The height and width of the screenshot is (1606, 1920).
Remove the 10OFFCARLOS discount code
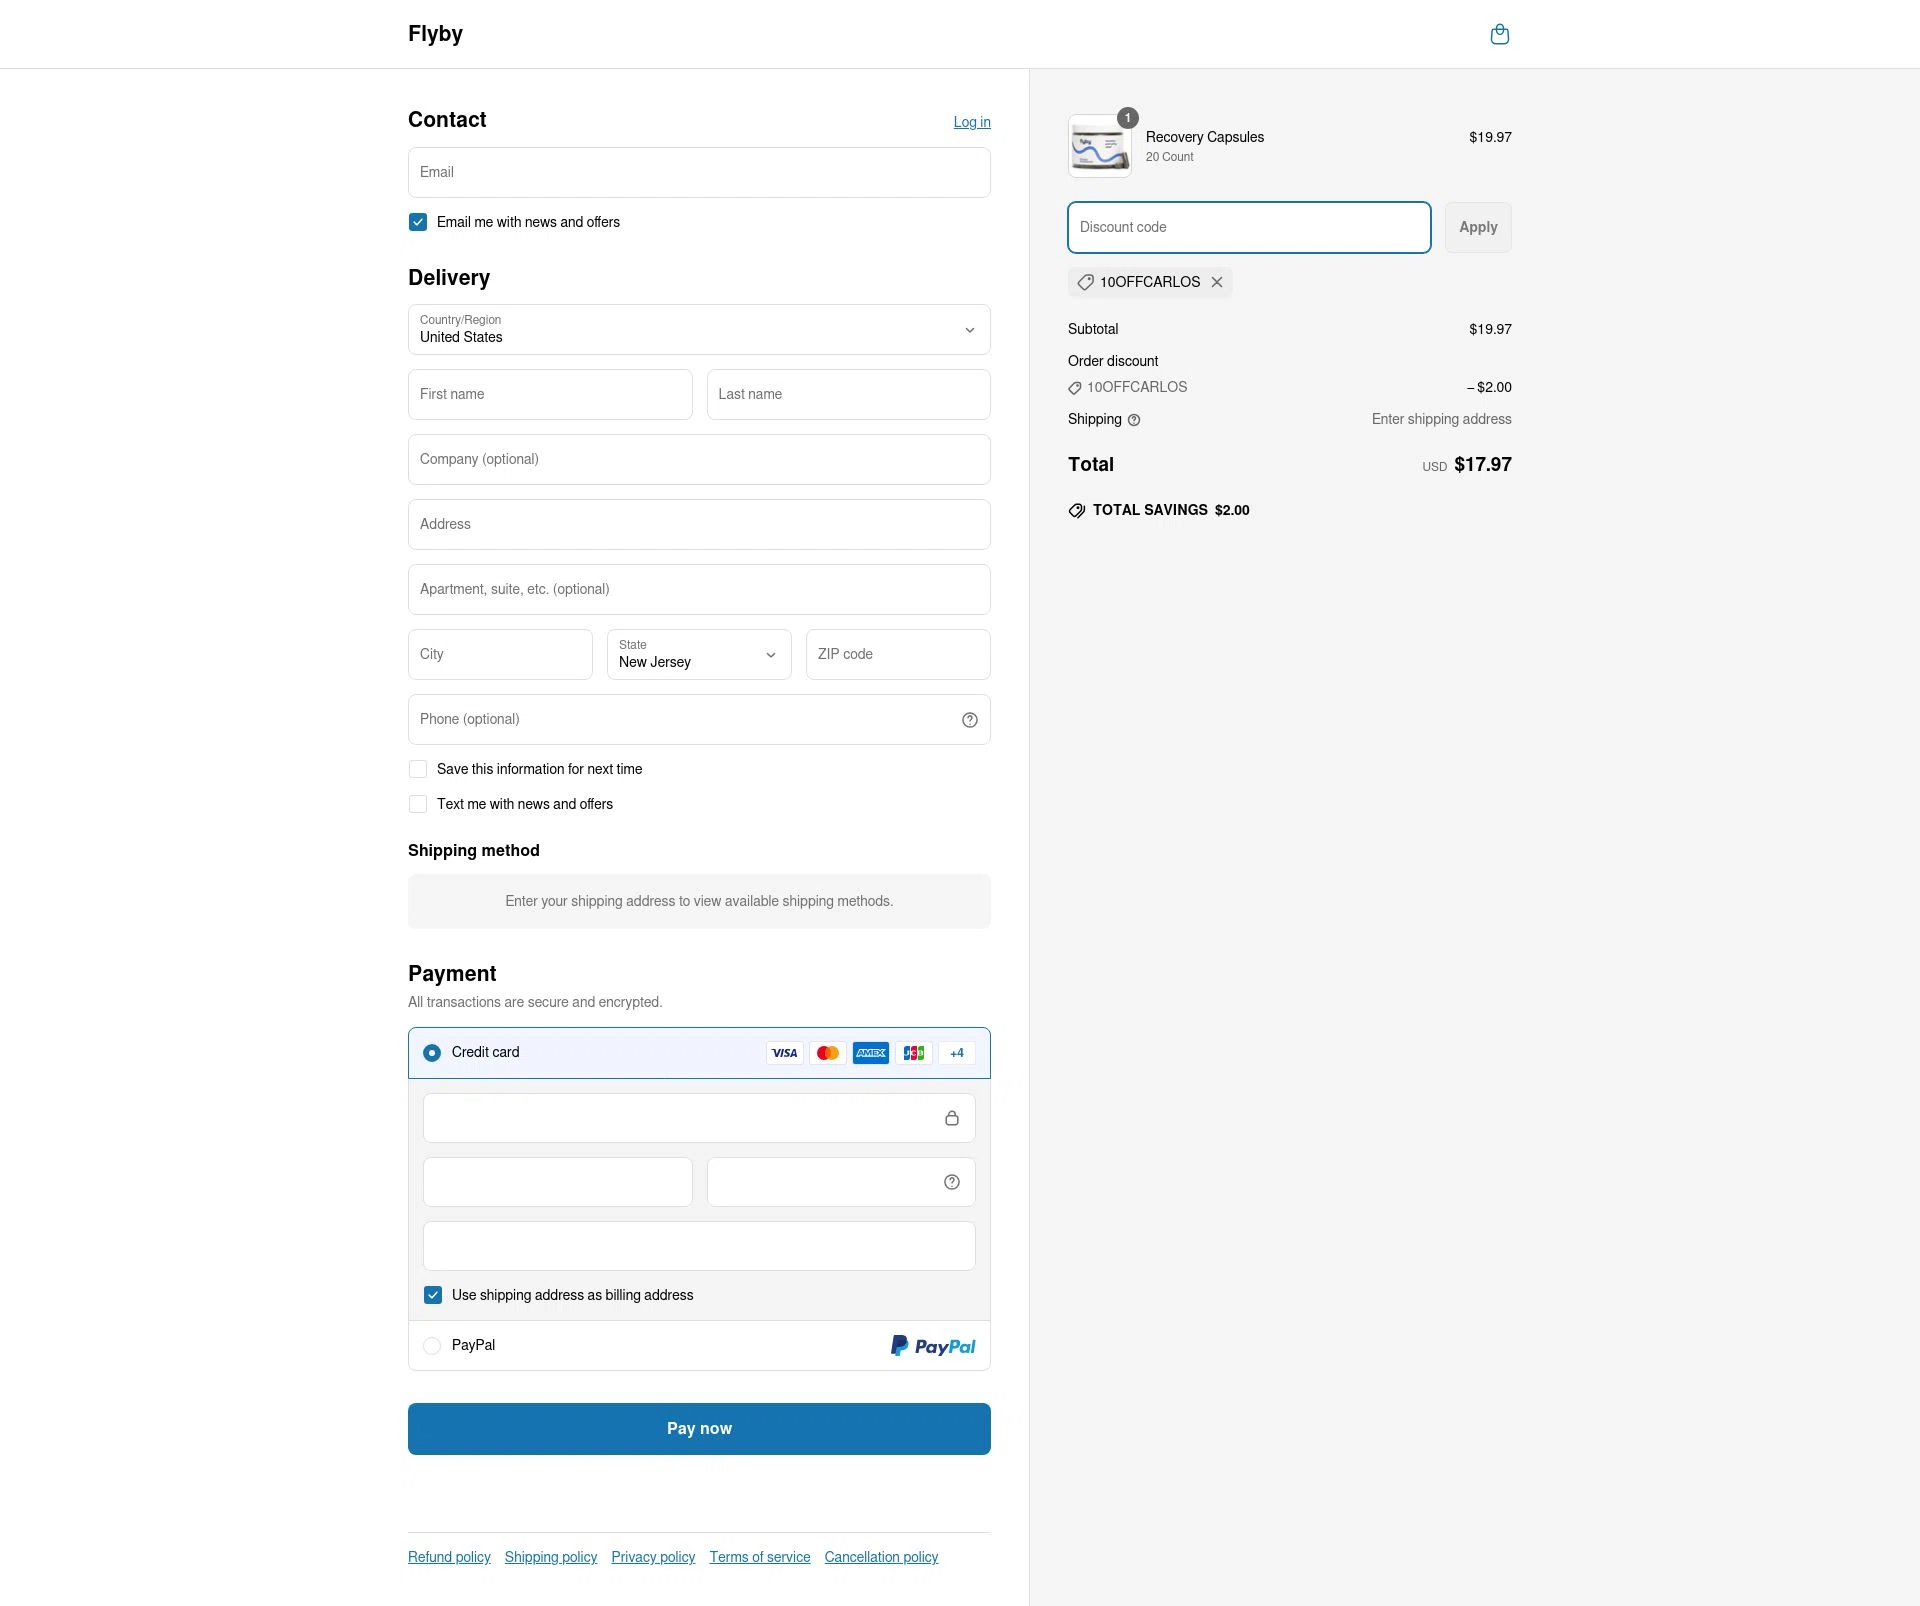click(1217, 282)
